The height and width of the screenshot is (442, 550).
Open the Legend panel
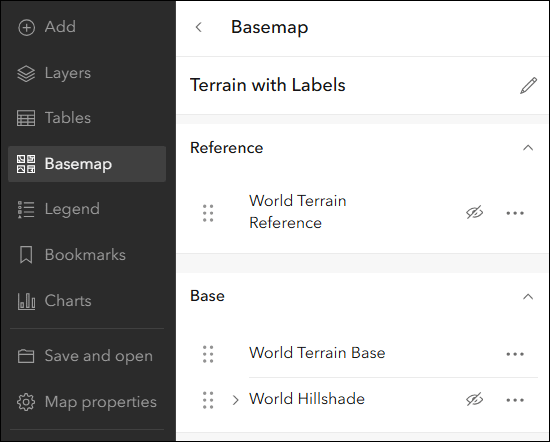87,209
